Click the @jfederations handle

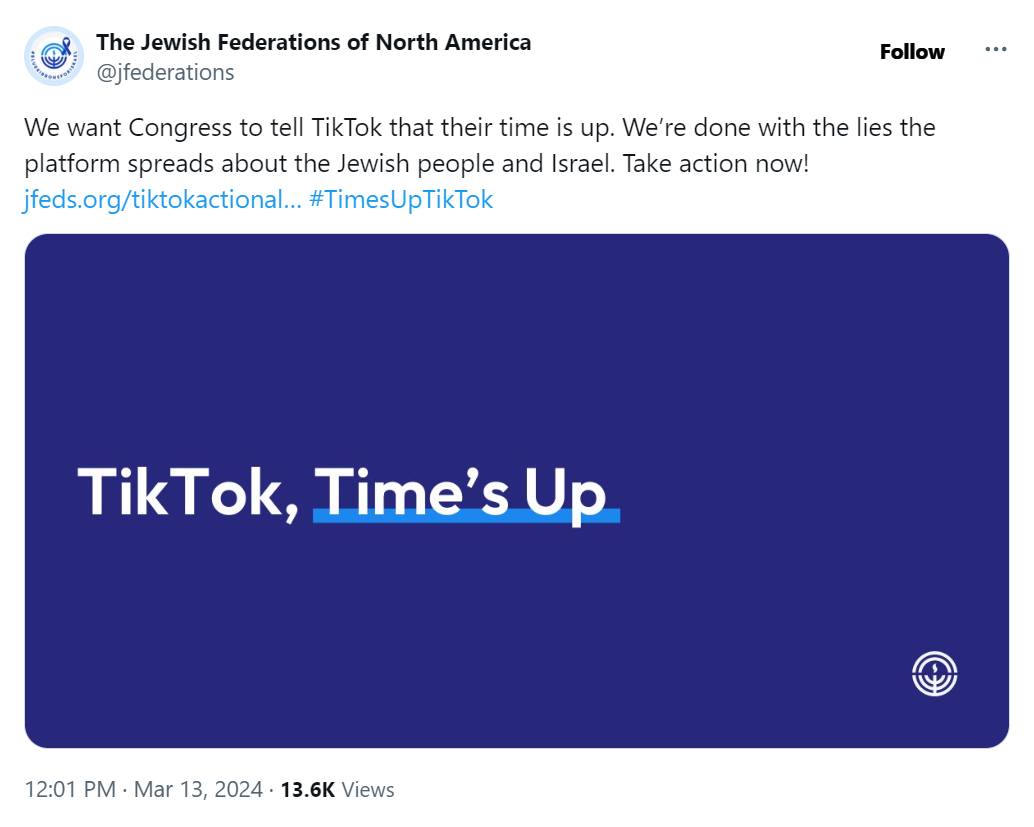coord(165,72)
